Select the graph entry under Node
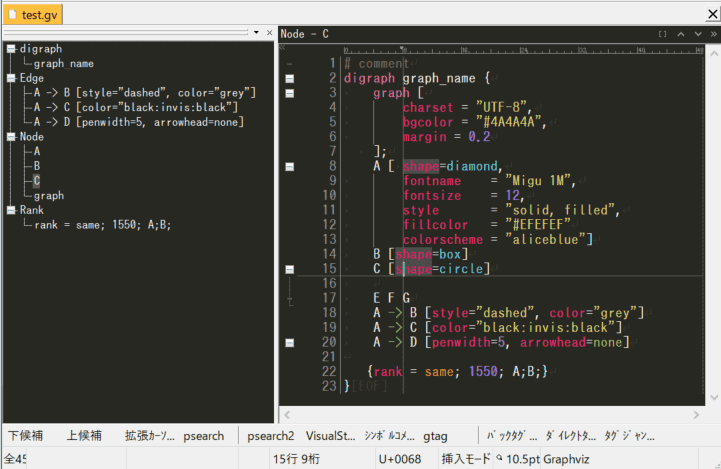721x469 pixels. pyautogui.click(x=49, y=196)
